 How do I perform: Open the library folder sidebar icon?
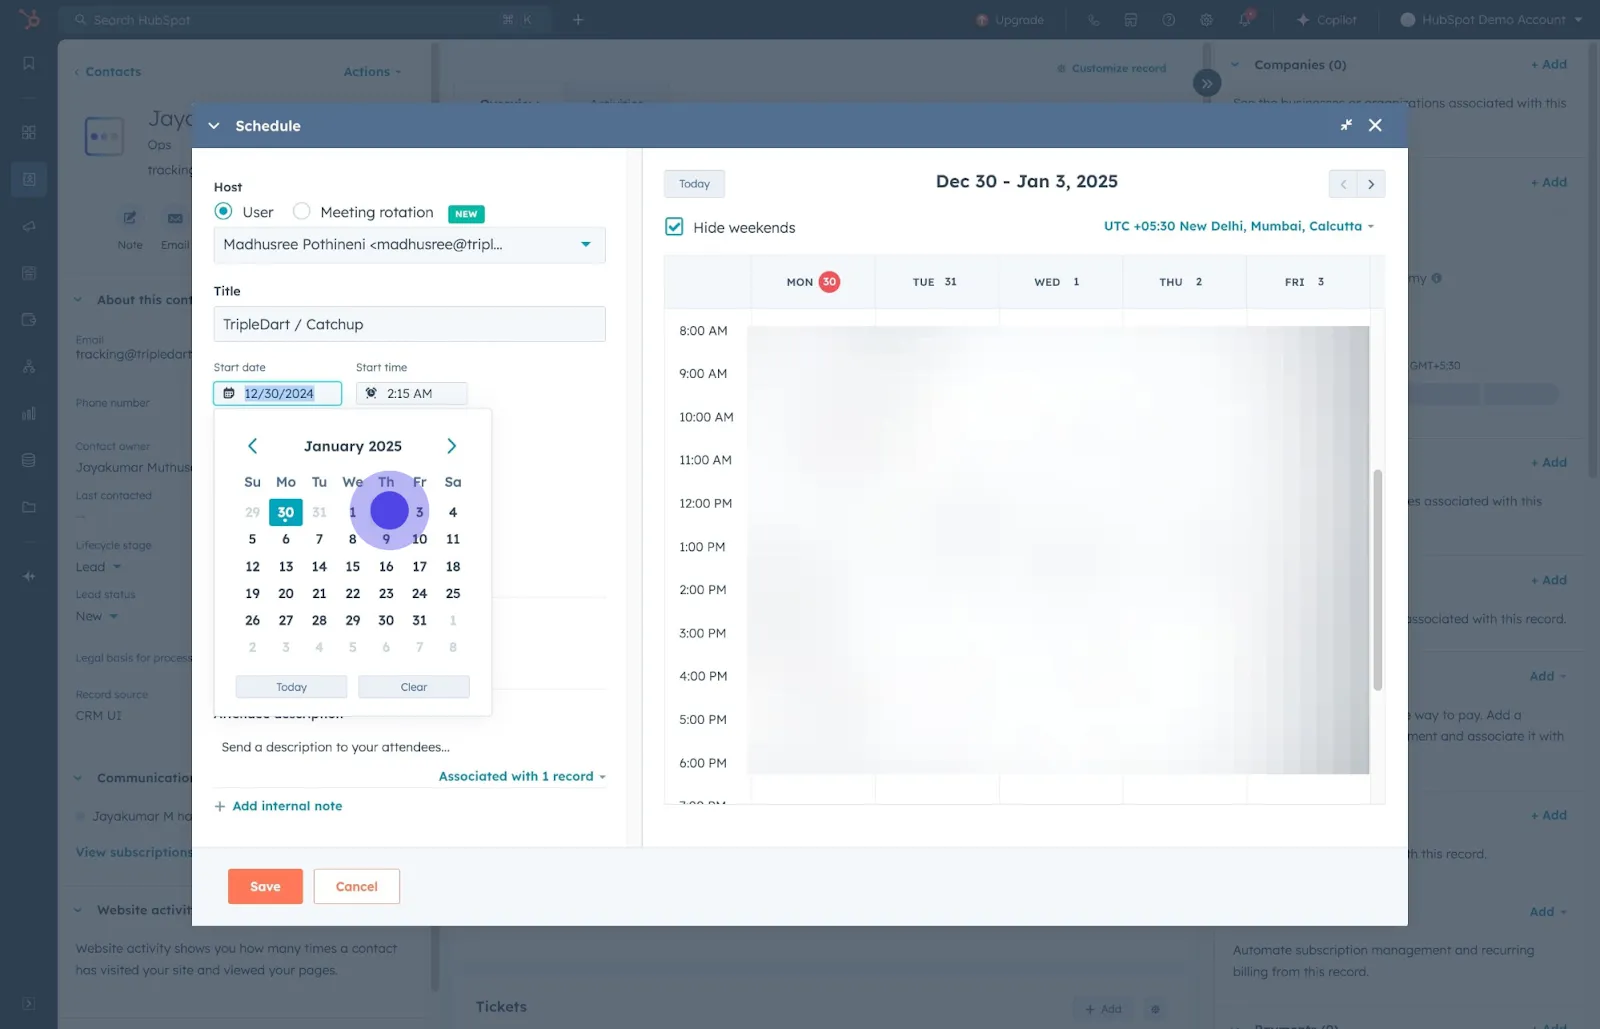click(x=29, y=507)
